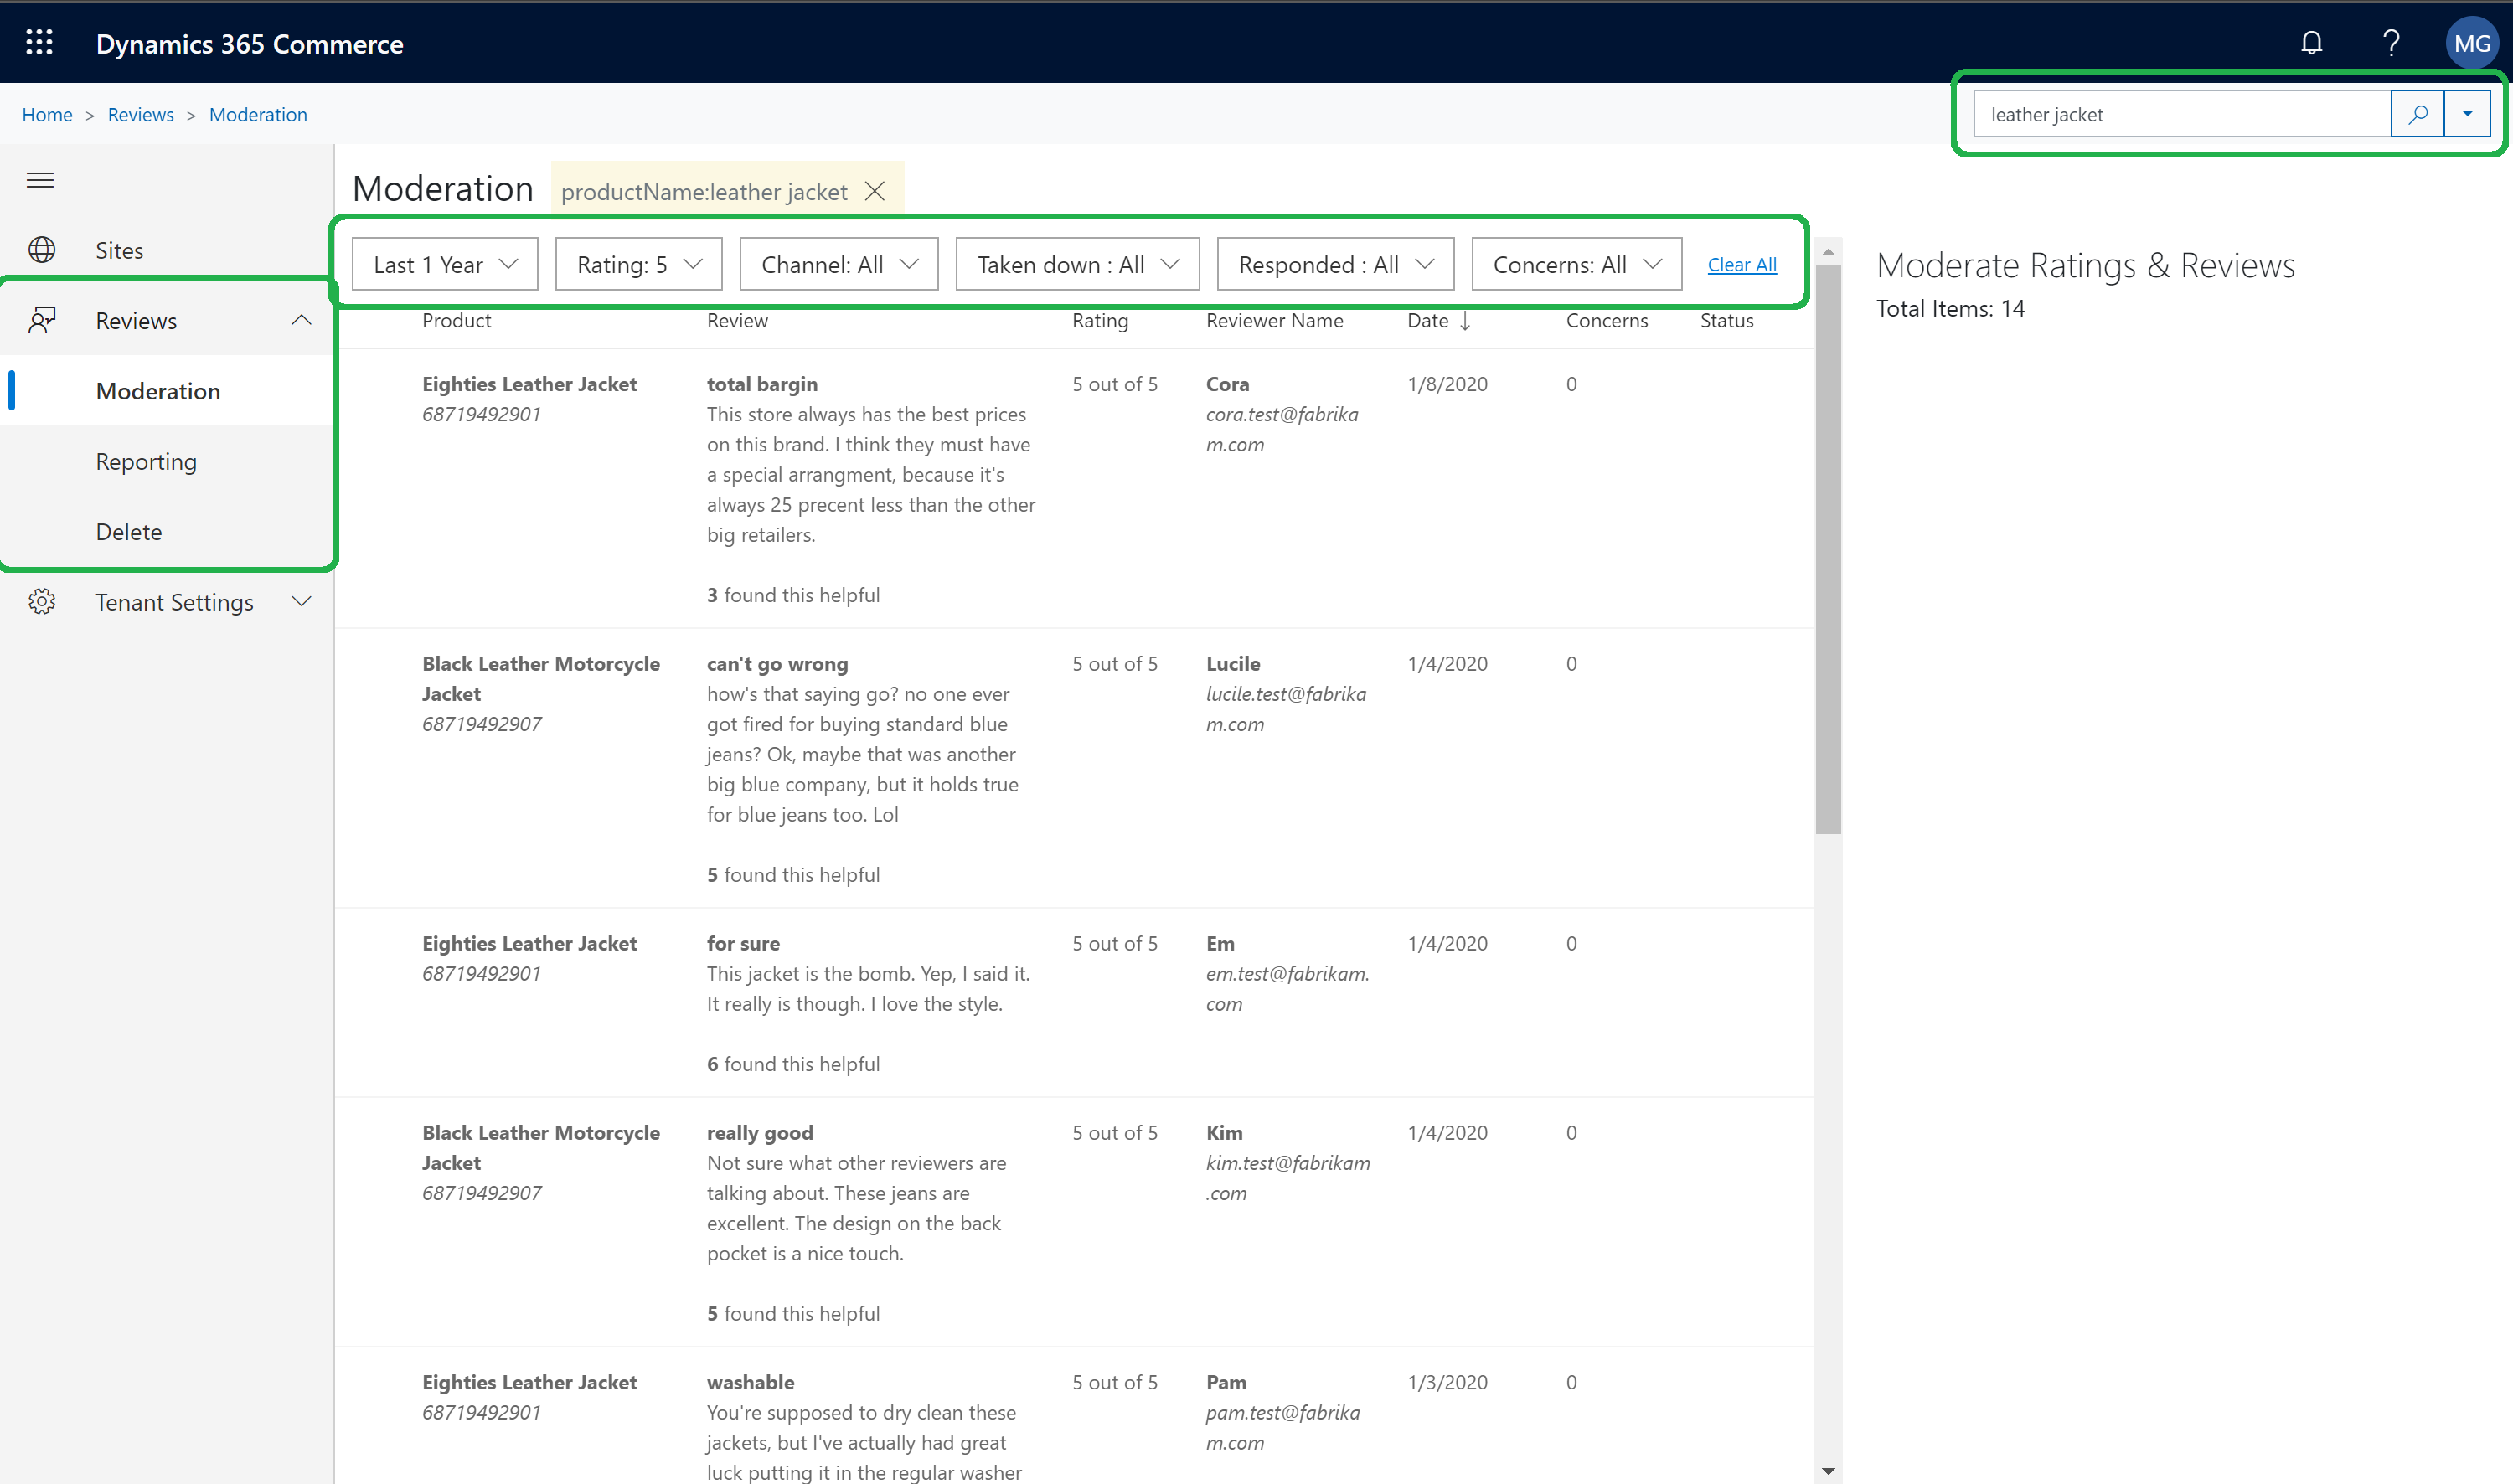The height and width of the screenshot is (1484, 2513).
Task: Open the Delete menu item
Action: (x=129, y=530)
